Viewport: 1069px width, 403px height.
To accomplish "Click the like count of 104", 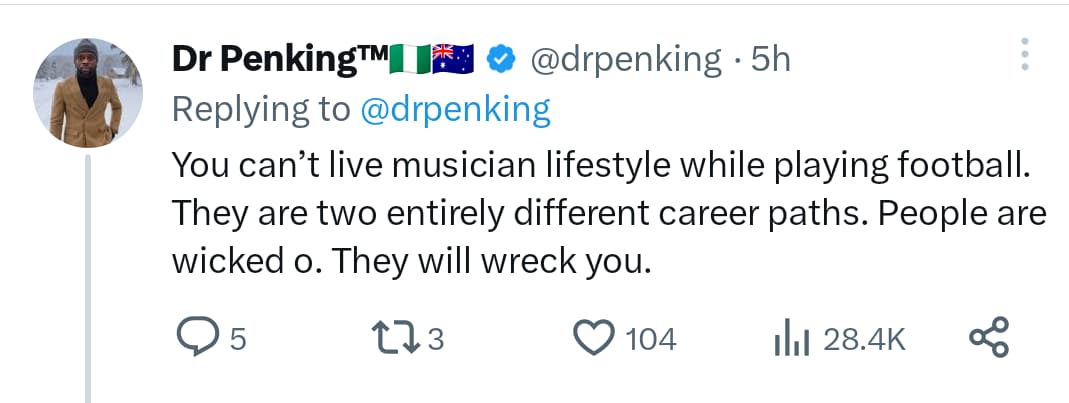I will [x=650, y=340].
